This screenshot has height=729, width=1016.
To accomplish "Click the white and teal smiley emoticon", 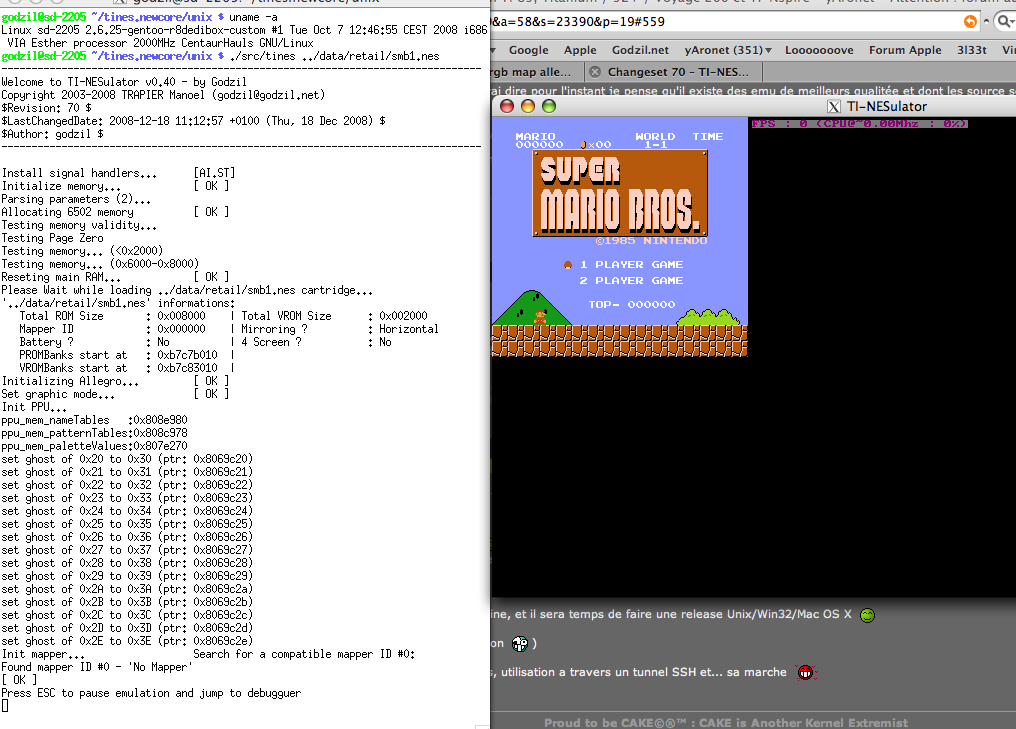I will point(519,644).
